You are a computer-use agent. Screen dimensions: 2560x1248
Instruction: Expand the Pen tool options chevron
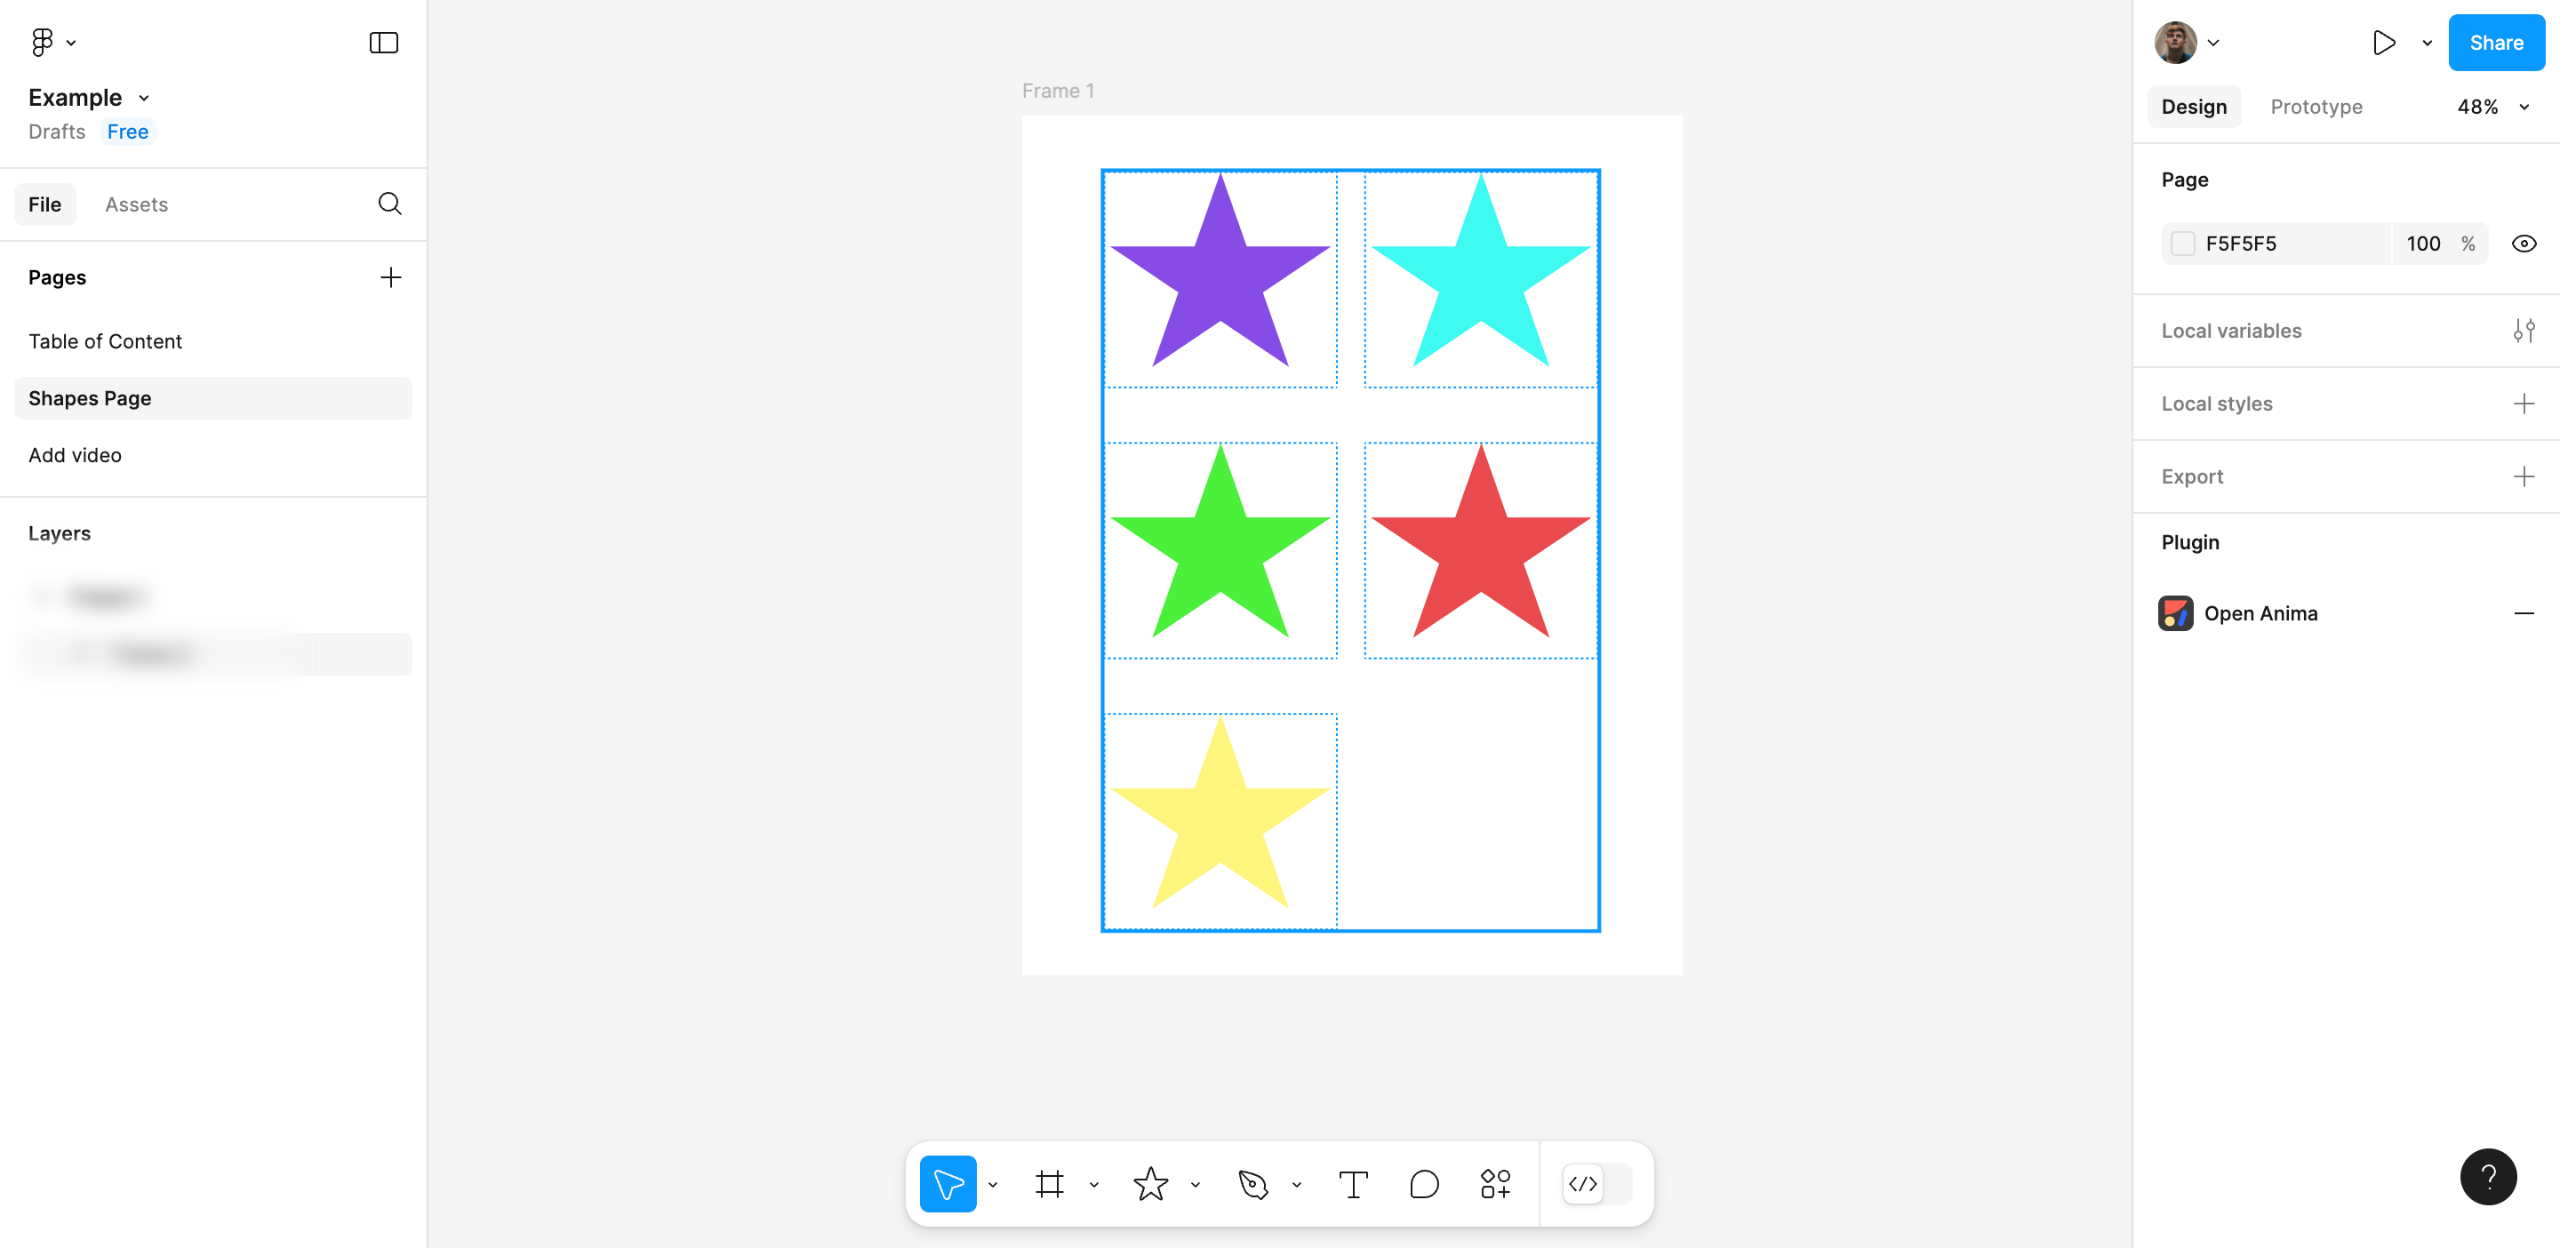pyautogui.click(x=1296, y=1185)
